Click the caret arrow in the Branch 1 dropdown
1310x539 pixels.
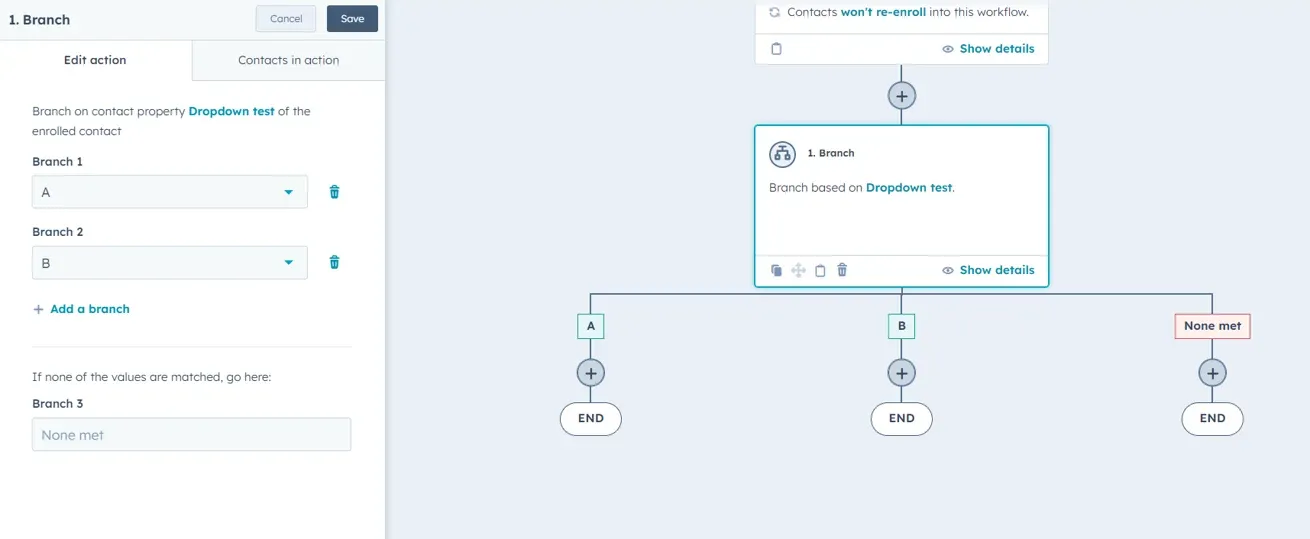tap(289, 192)
